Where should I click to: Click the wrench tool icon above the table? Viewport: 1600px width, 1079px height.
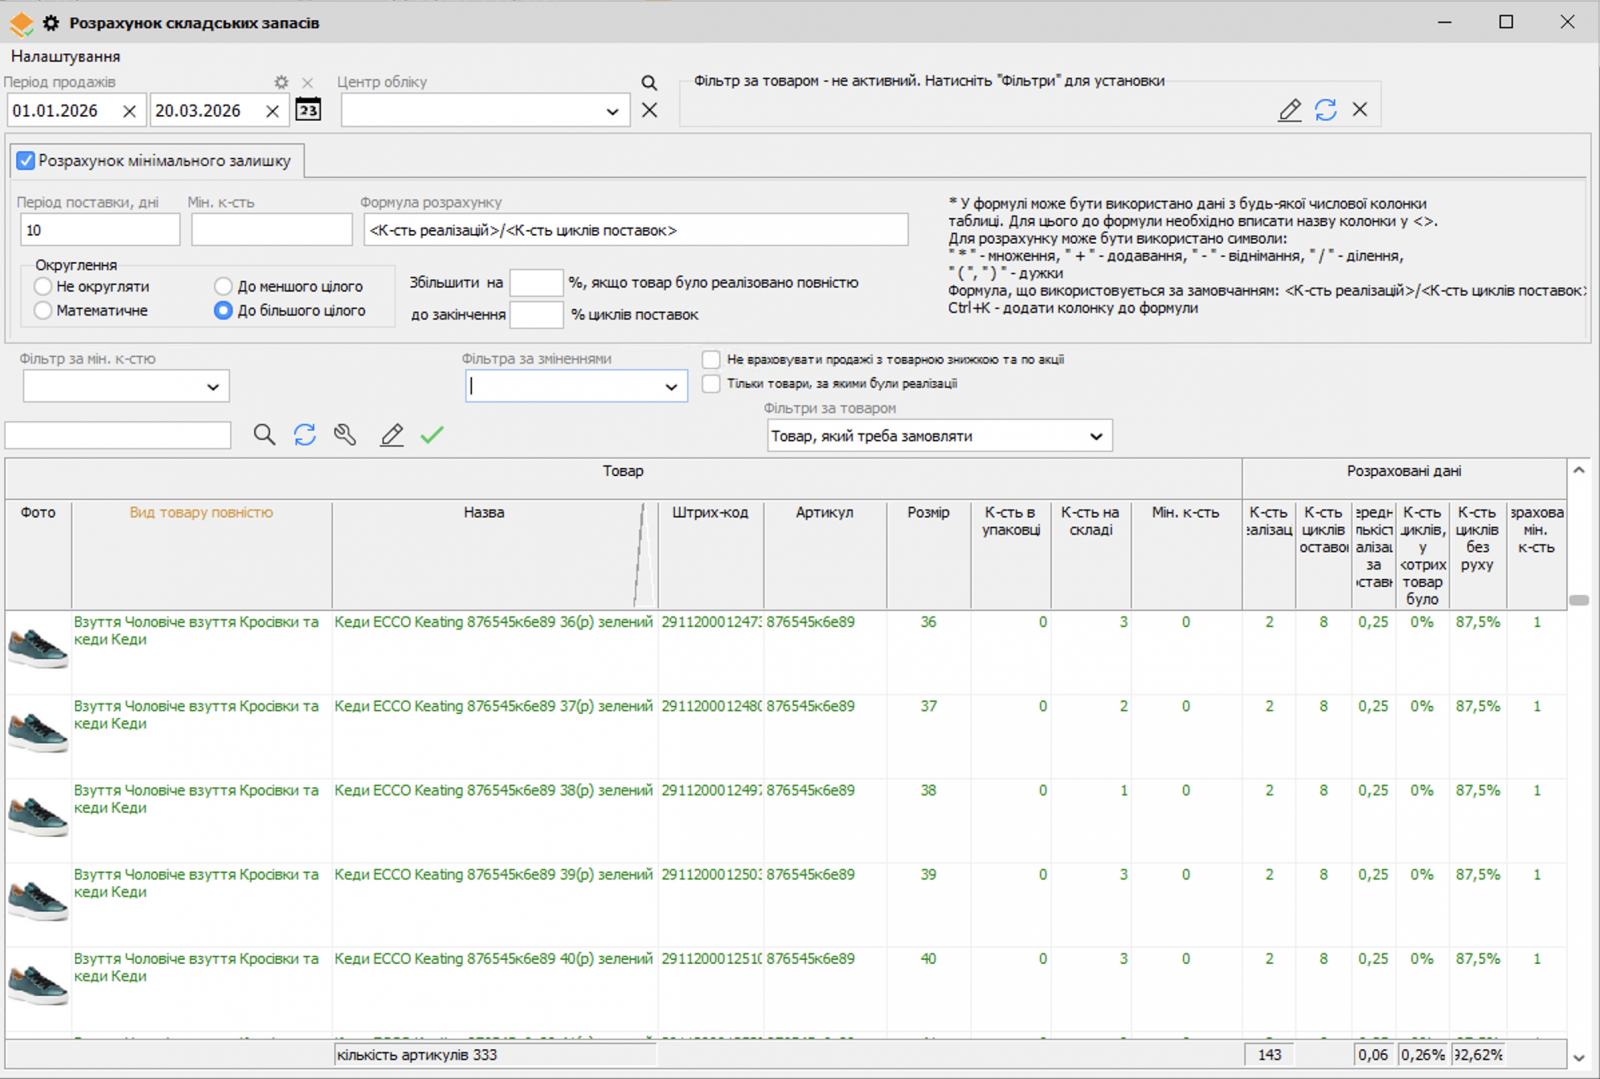click(345, 435)
